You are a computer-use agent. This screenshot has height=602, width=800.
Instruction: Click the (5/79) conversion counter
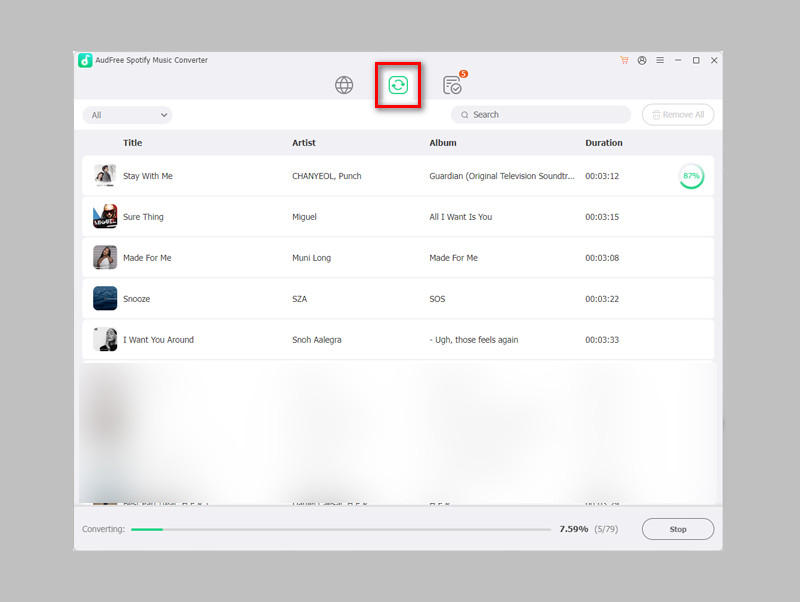[606, 529]
